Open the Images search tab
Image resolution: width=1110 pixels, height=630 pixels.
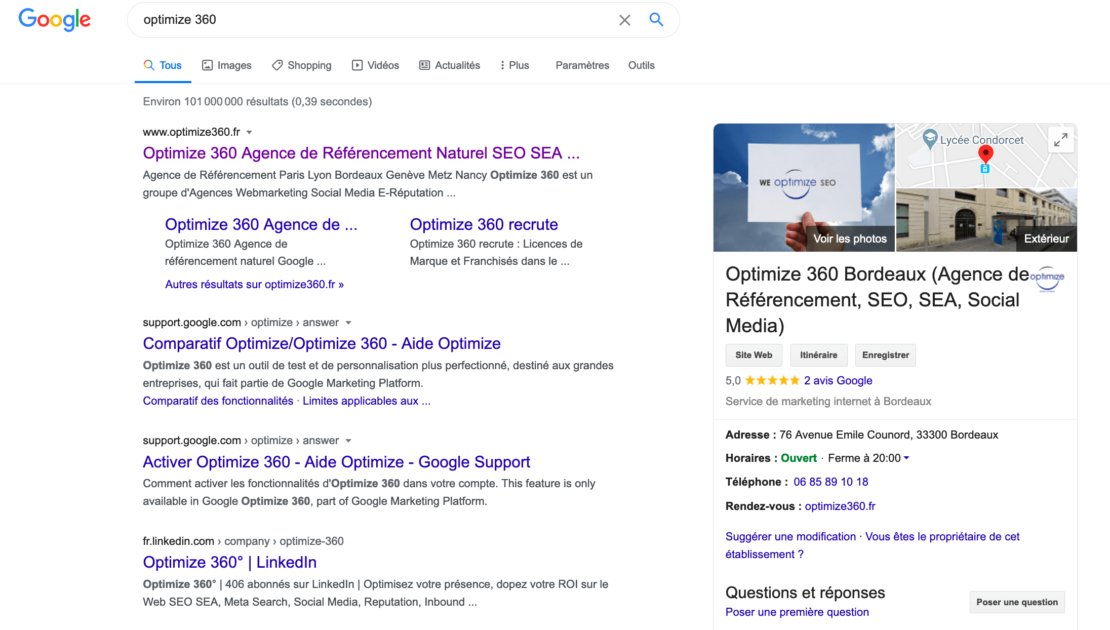click(227, 65)
